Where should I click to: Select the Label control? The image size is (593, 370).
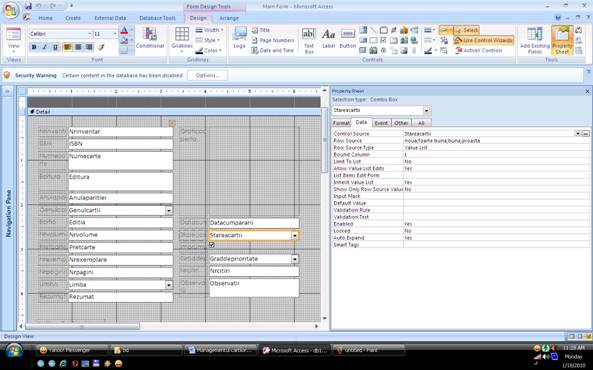[328, 38]
